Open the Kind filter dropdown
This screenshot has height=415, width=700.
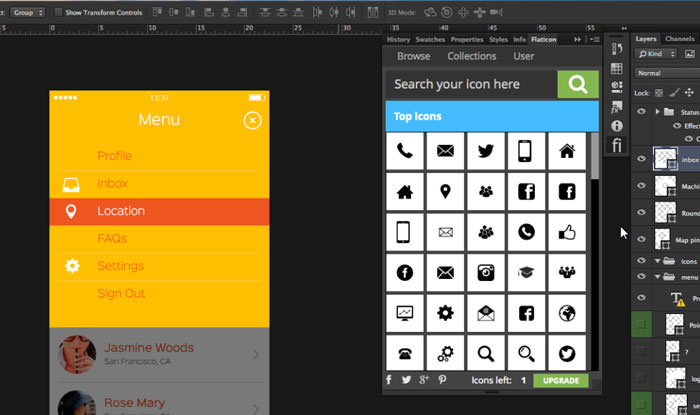(x=655, y=54)
